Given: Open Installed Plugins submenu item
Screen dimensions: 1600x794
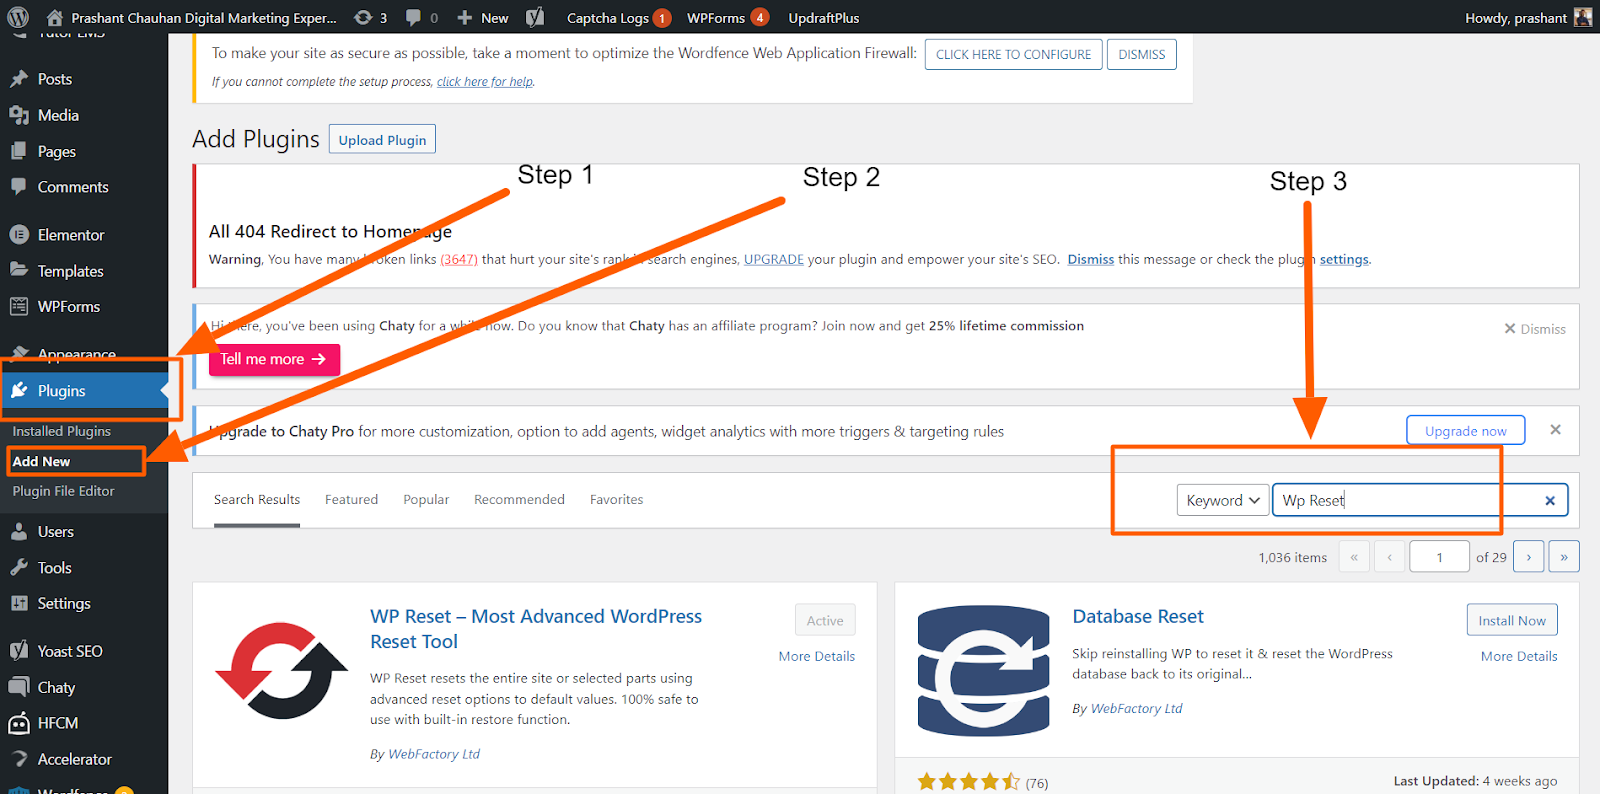Looking at the screenshot, I should [x=62, y=431].
